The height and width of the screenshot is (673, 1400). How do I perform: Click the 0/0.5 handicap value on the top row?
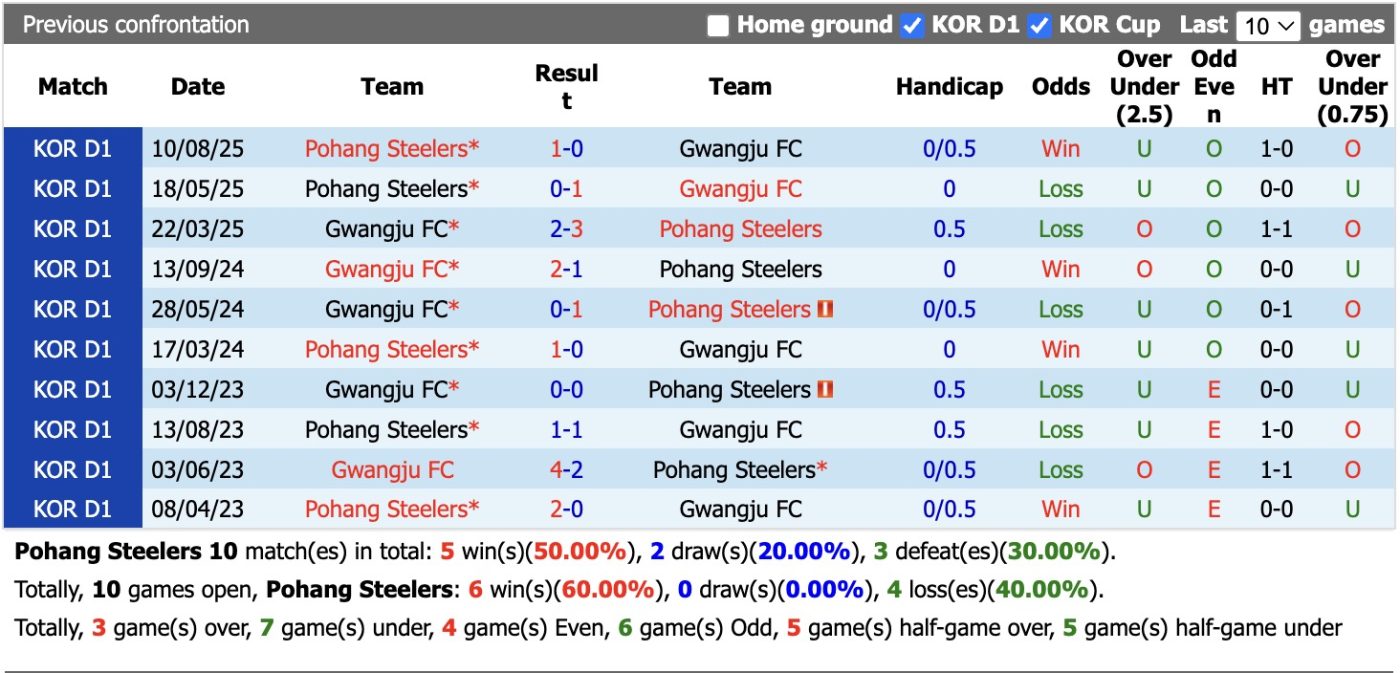pos(949,149)
